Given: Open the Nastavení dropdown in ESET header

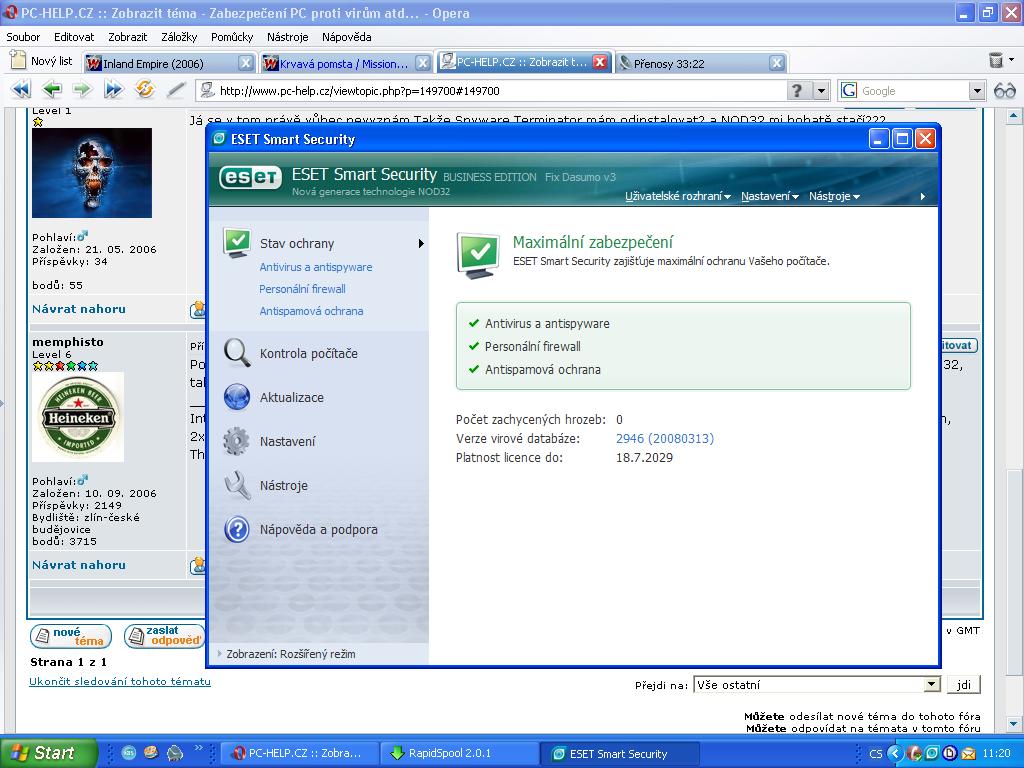Looking at the screenshot, I should (769, 196).
